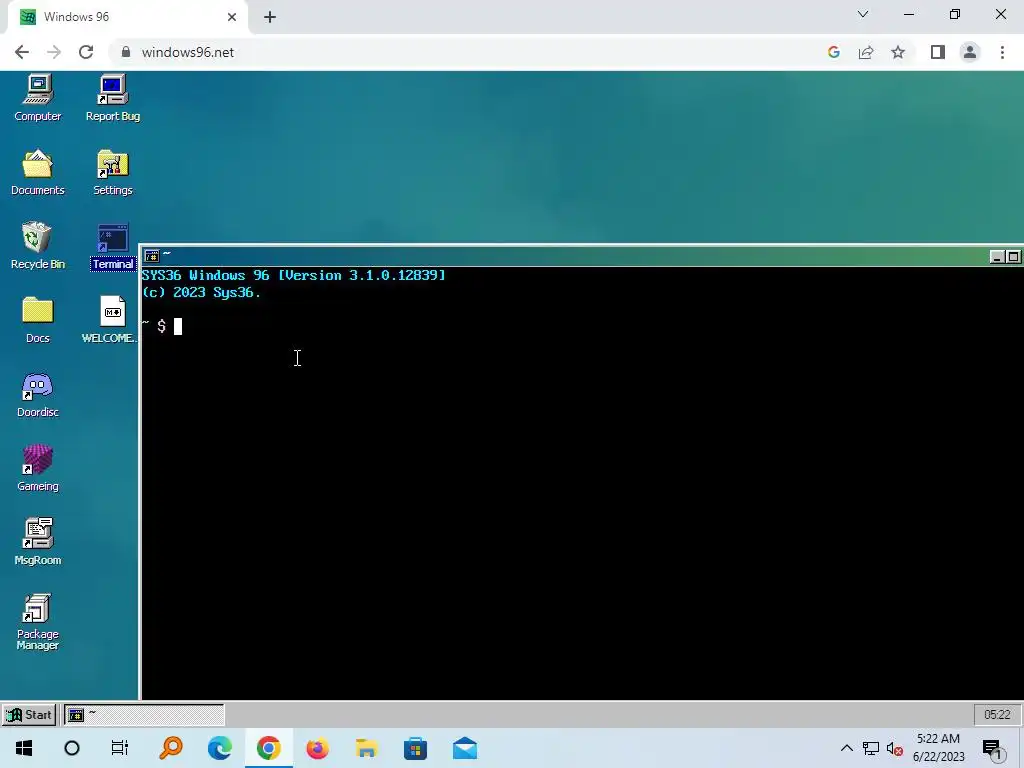Minimize the terminal window
Viewport: 1024px width, 768px height.
[x=997, y=257]
